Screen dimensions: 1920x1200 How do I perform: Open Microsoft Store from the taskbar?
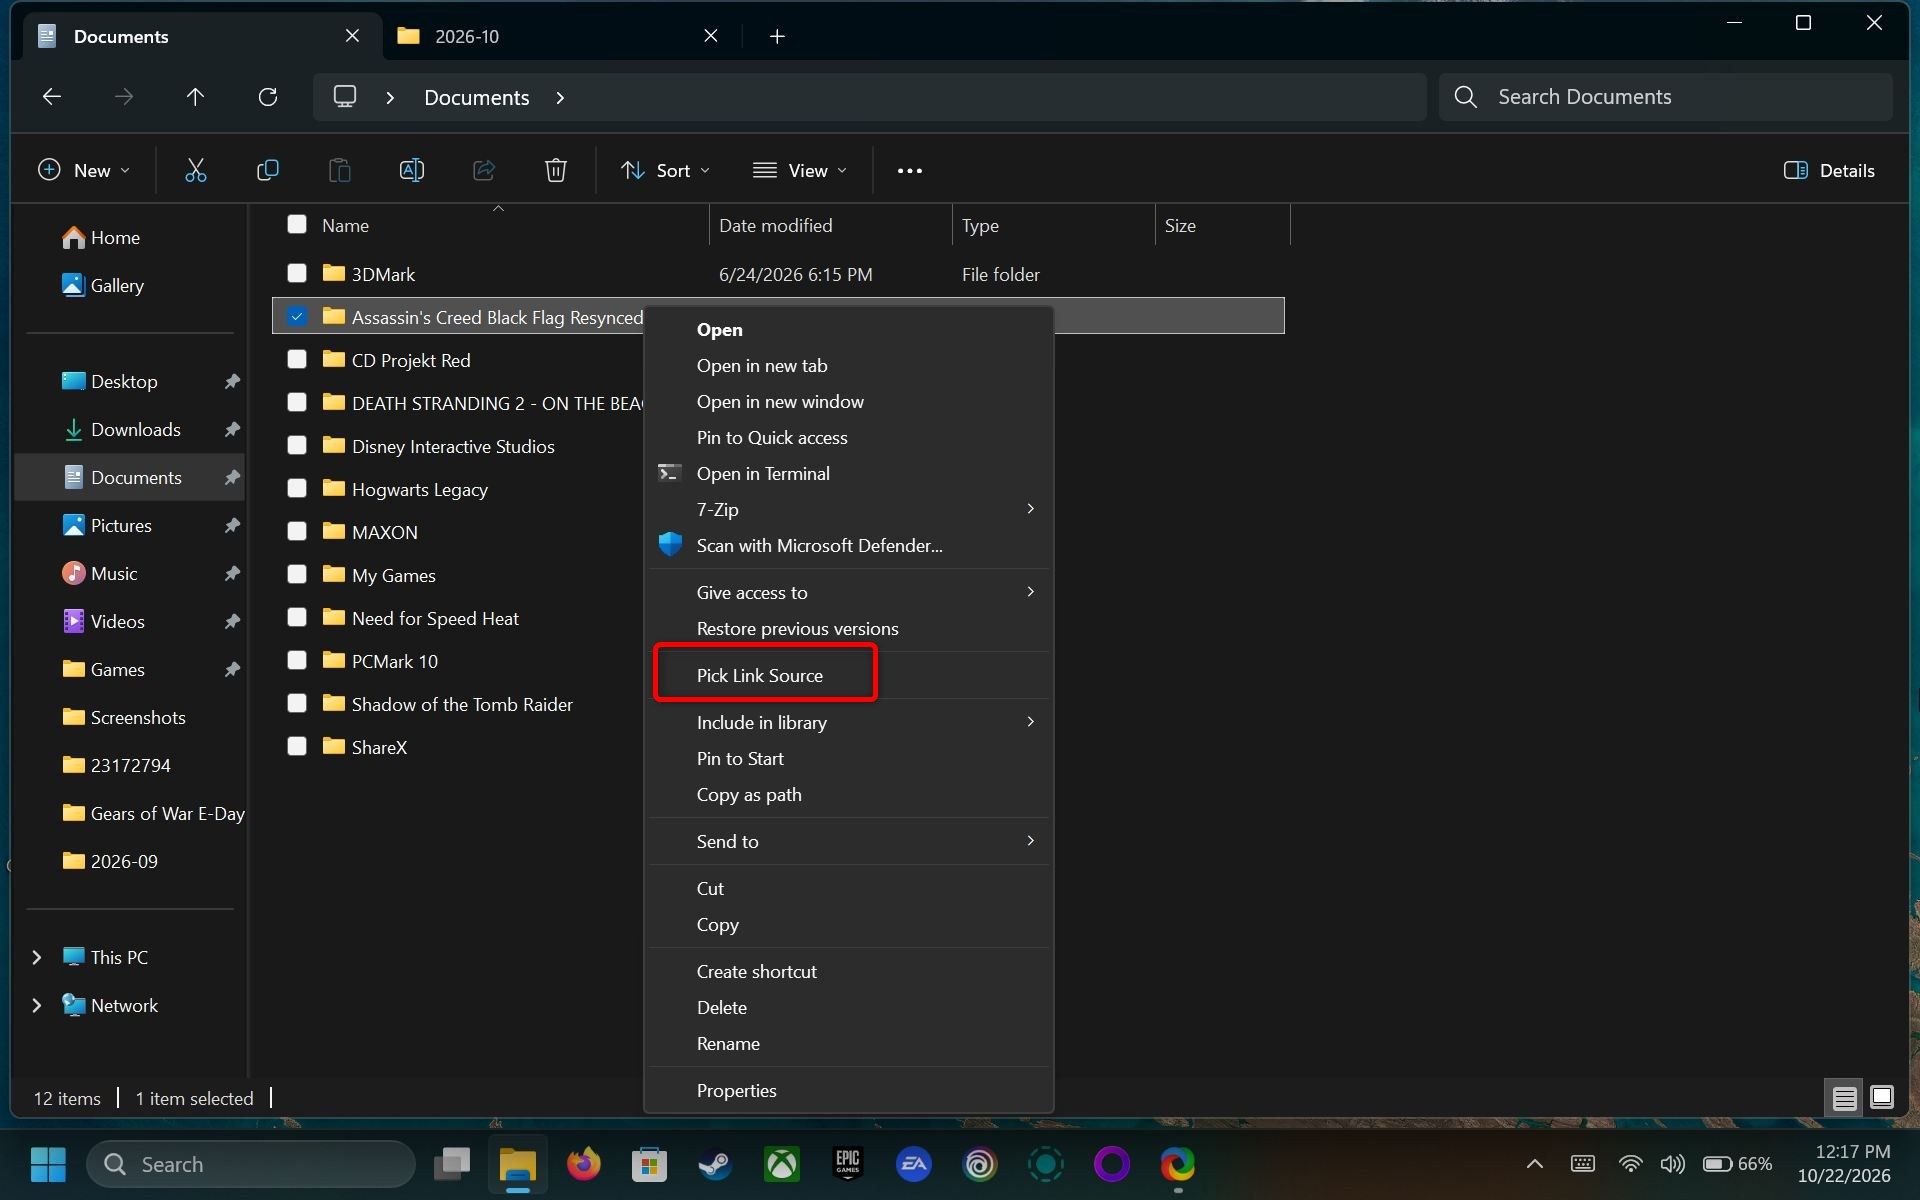pyautogui.click(x=649, y=1164)
